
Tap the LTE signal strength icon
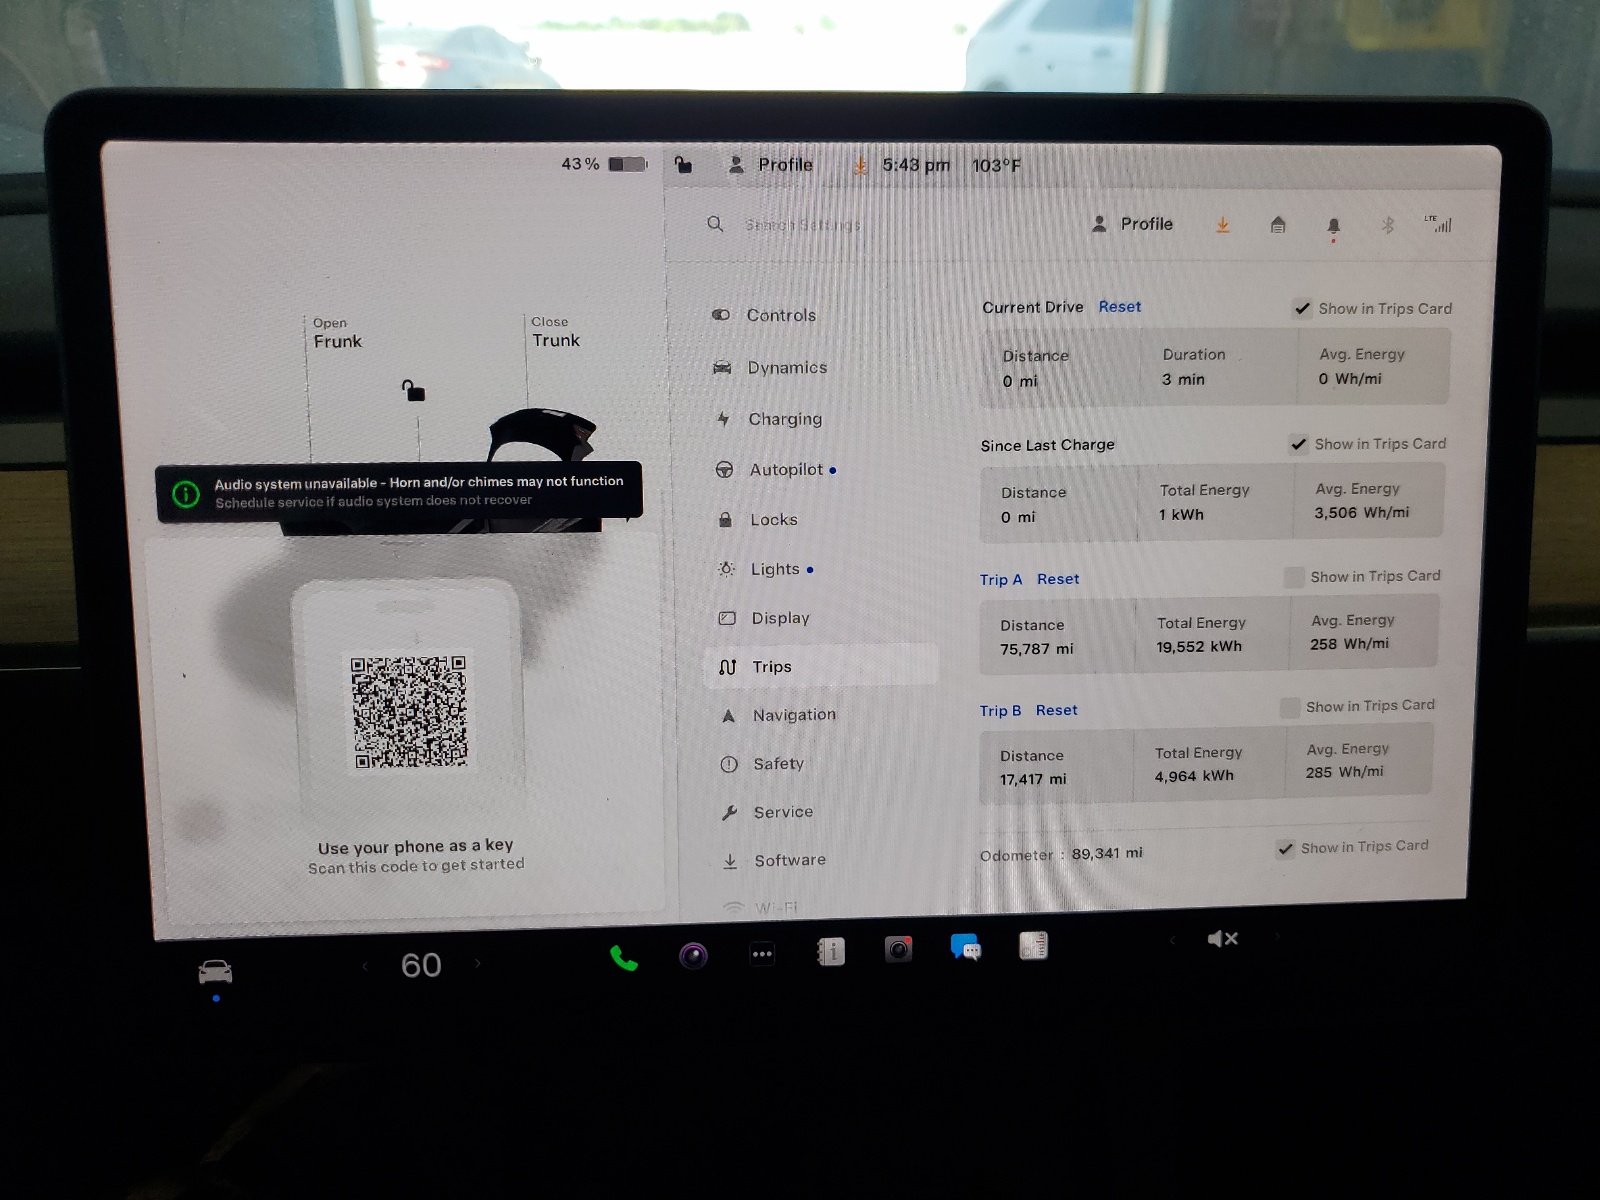[1438, 224]
